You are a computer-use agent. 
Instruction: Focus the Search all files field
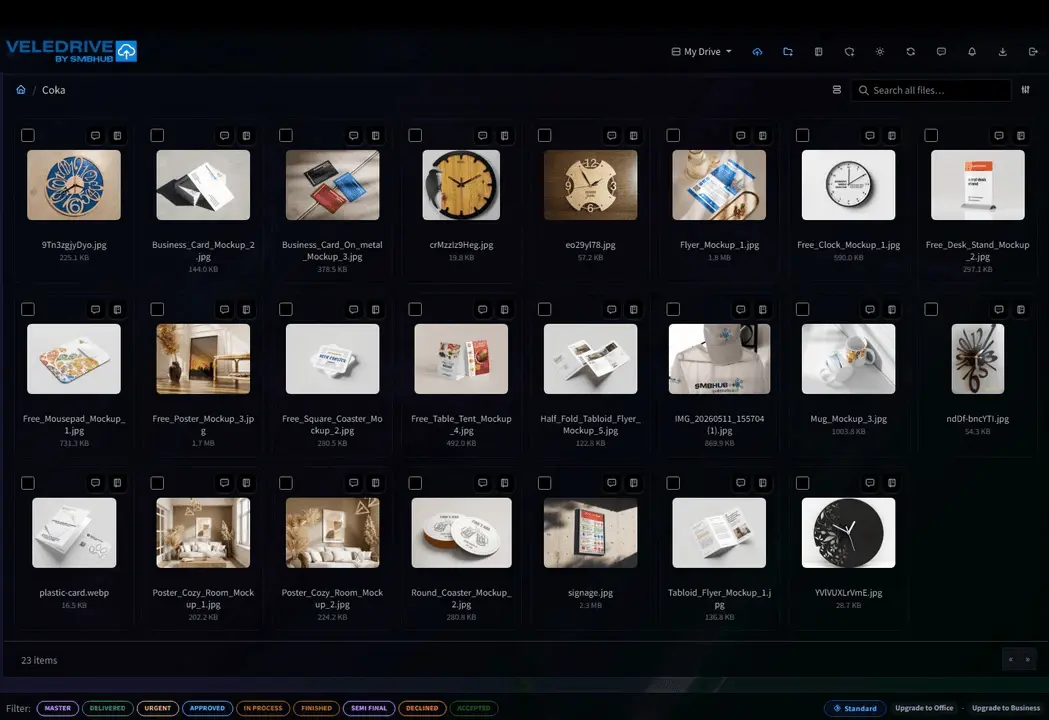(x=931, y=90)
